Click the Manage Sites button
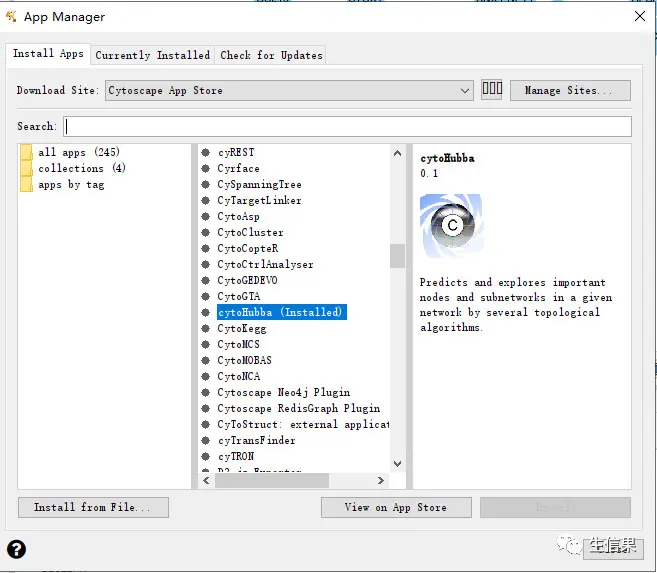Image resolution: width=657 pixels, height=573 pixels. [x=570, y=90]
